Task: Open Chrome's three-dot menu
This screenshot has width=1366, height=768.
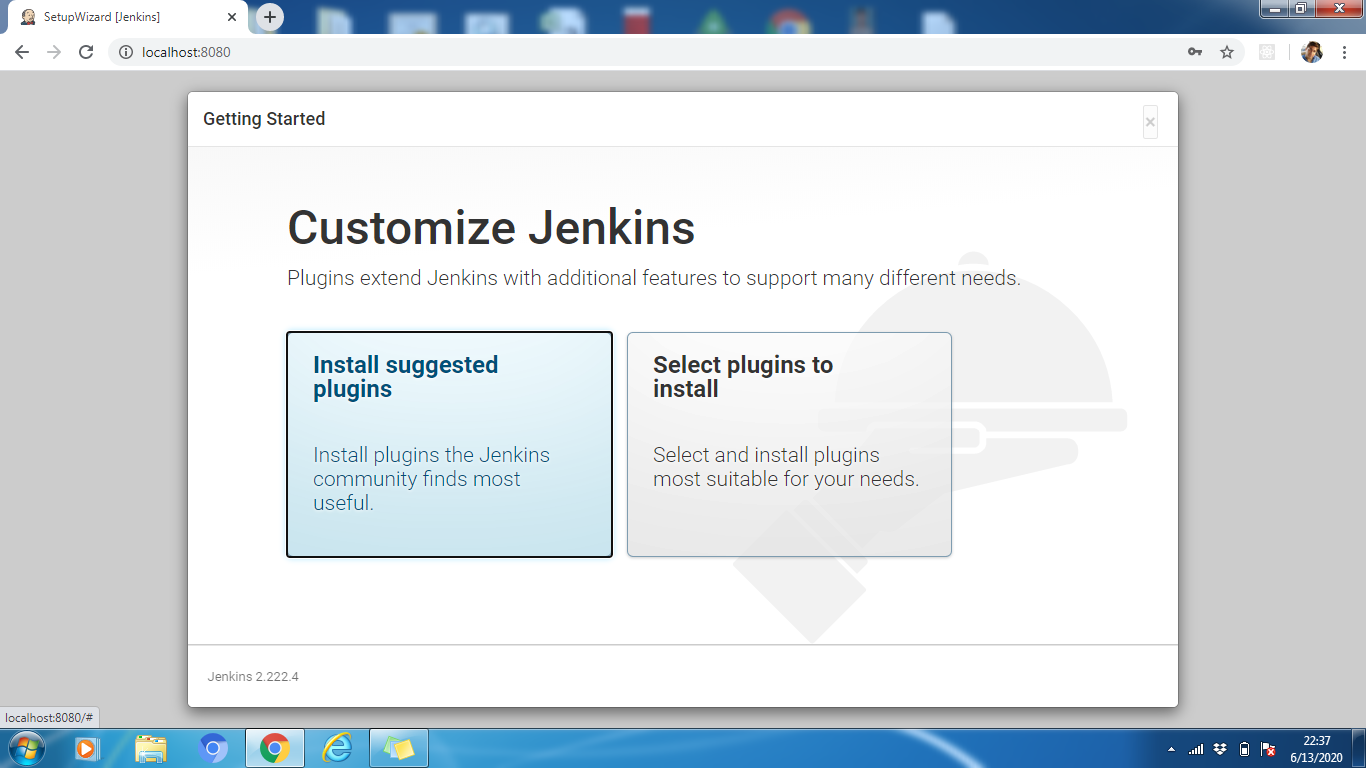Action: click(x=1343, y=52)
